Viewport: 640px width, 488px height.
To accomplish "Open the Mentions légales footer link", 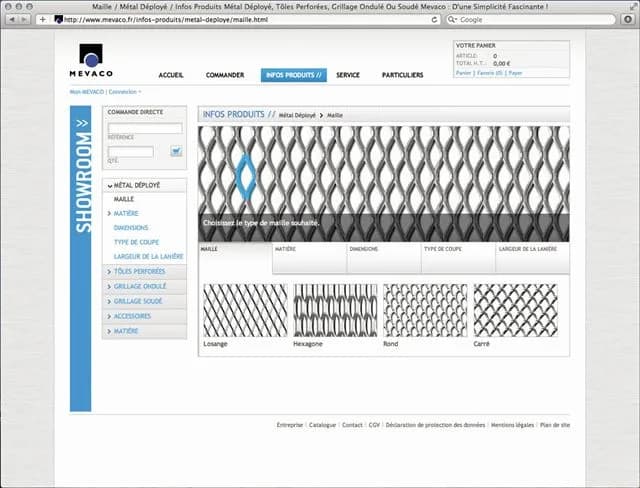I will click(512, 425).
